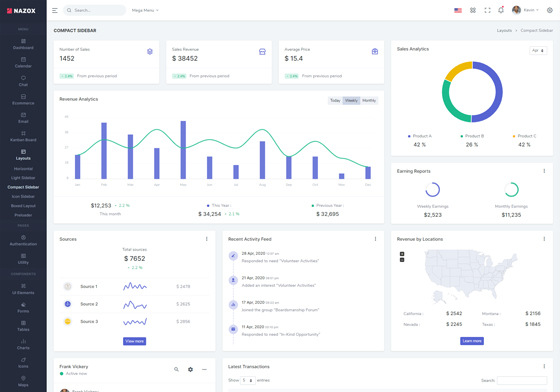Select Horizontal under Layouts menu
Screen dimensions: 560x392
(x=23, y=169)
